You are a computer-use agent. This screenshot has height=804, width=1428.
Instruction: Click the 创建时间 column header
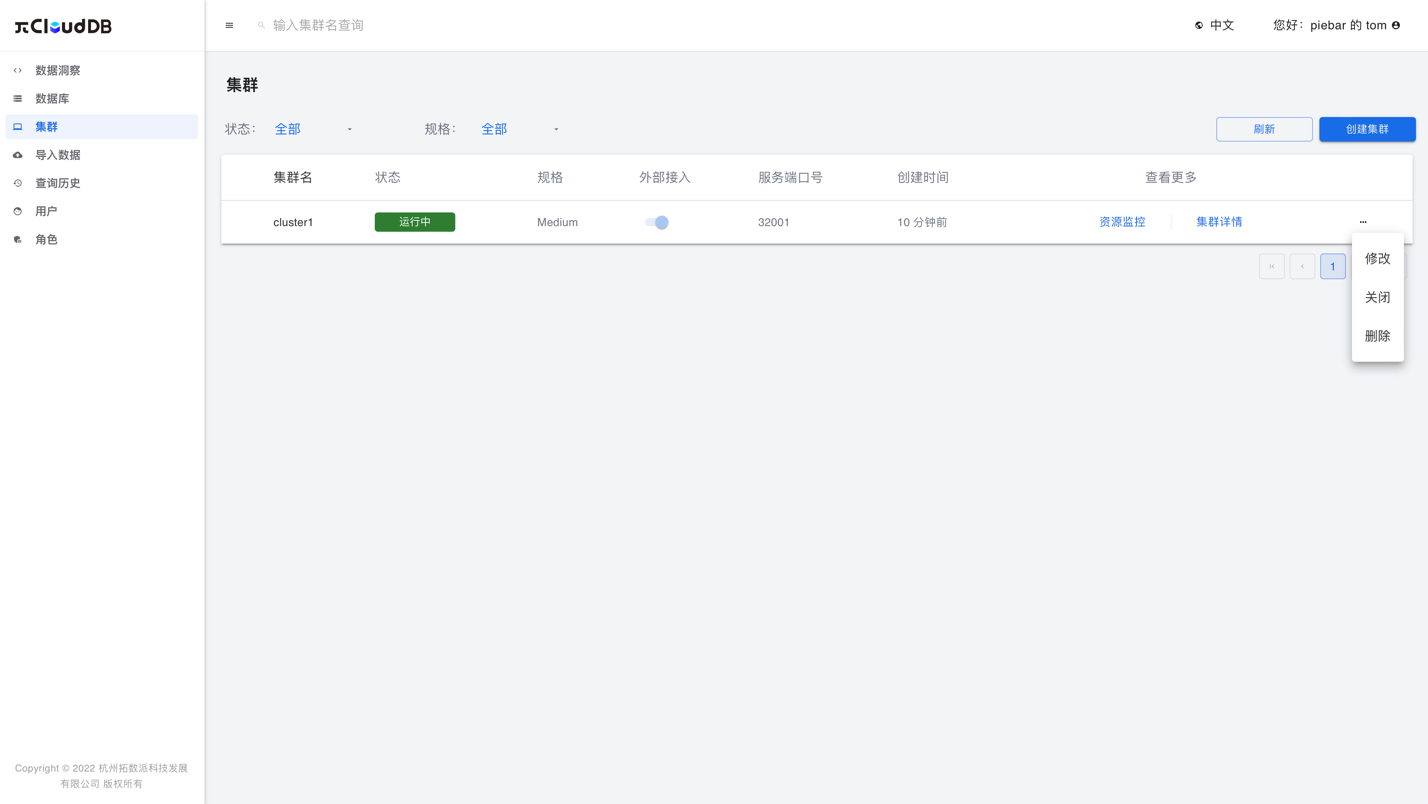click(x=923, y=177)
